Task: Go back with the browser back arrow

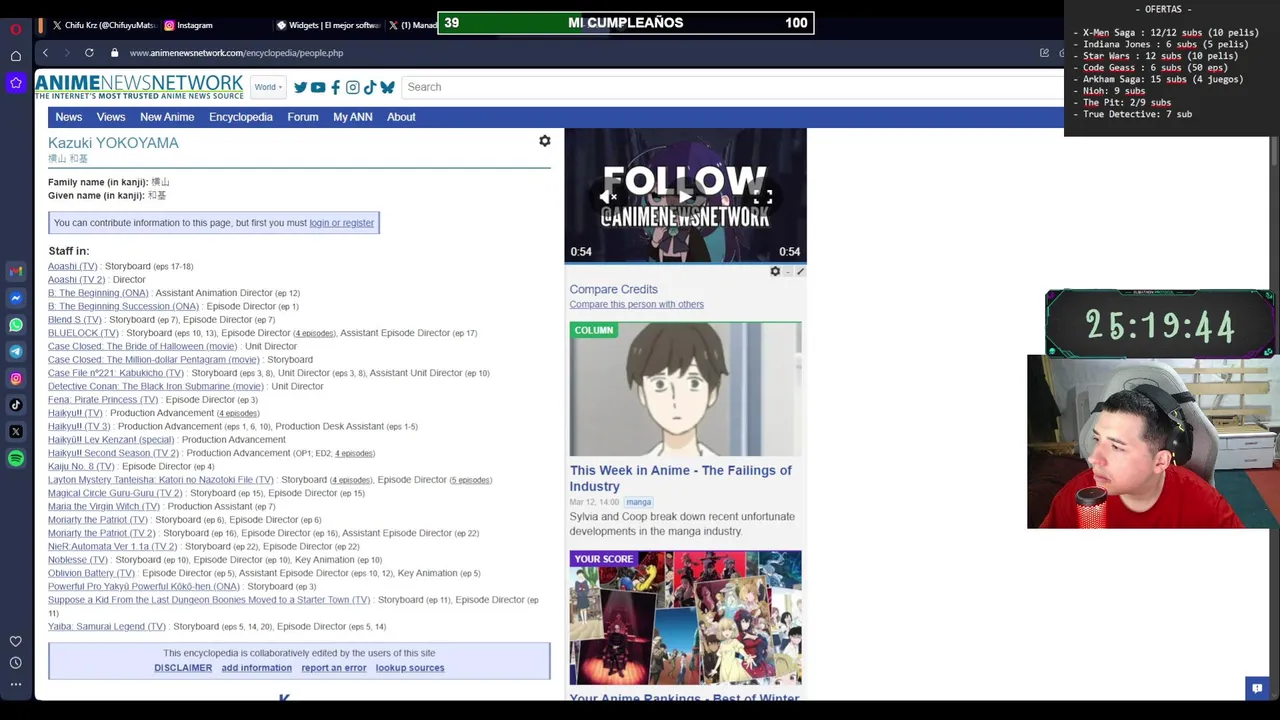Action: click(45, 53)
